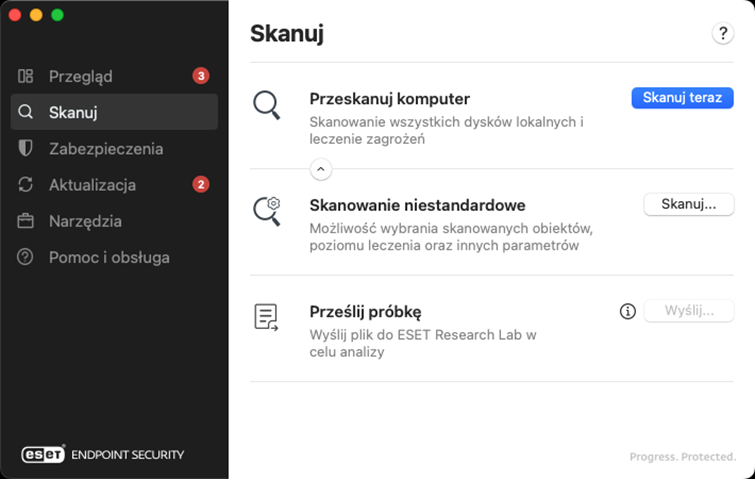Image resolution: width=756 pixels, height=479 pixels.
Task: Click the Prześlij próbkę document icon
Action: pos(266,317)
